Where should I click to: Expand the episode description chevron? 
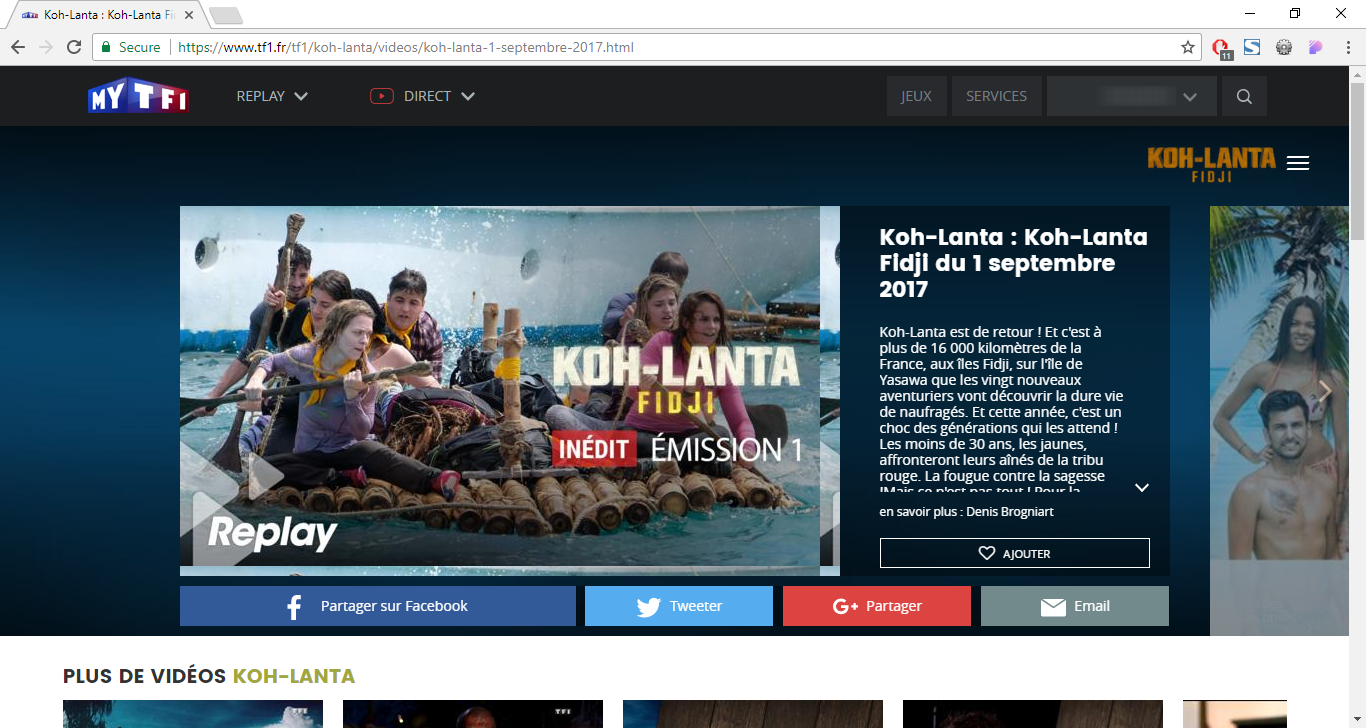click(1142, 488)
